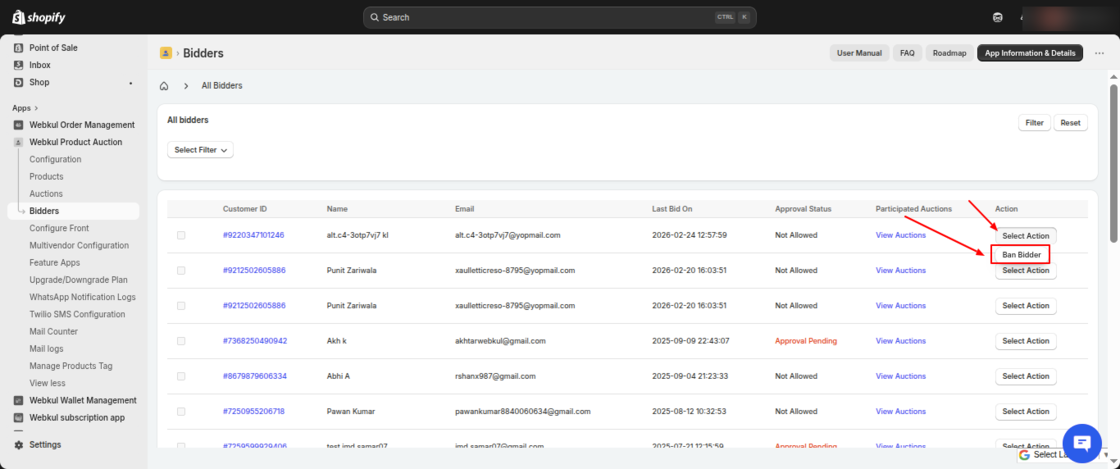Collapse the sidebar submenu with View less

[x=47, y=383]
